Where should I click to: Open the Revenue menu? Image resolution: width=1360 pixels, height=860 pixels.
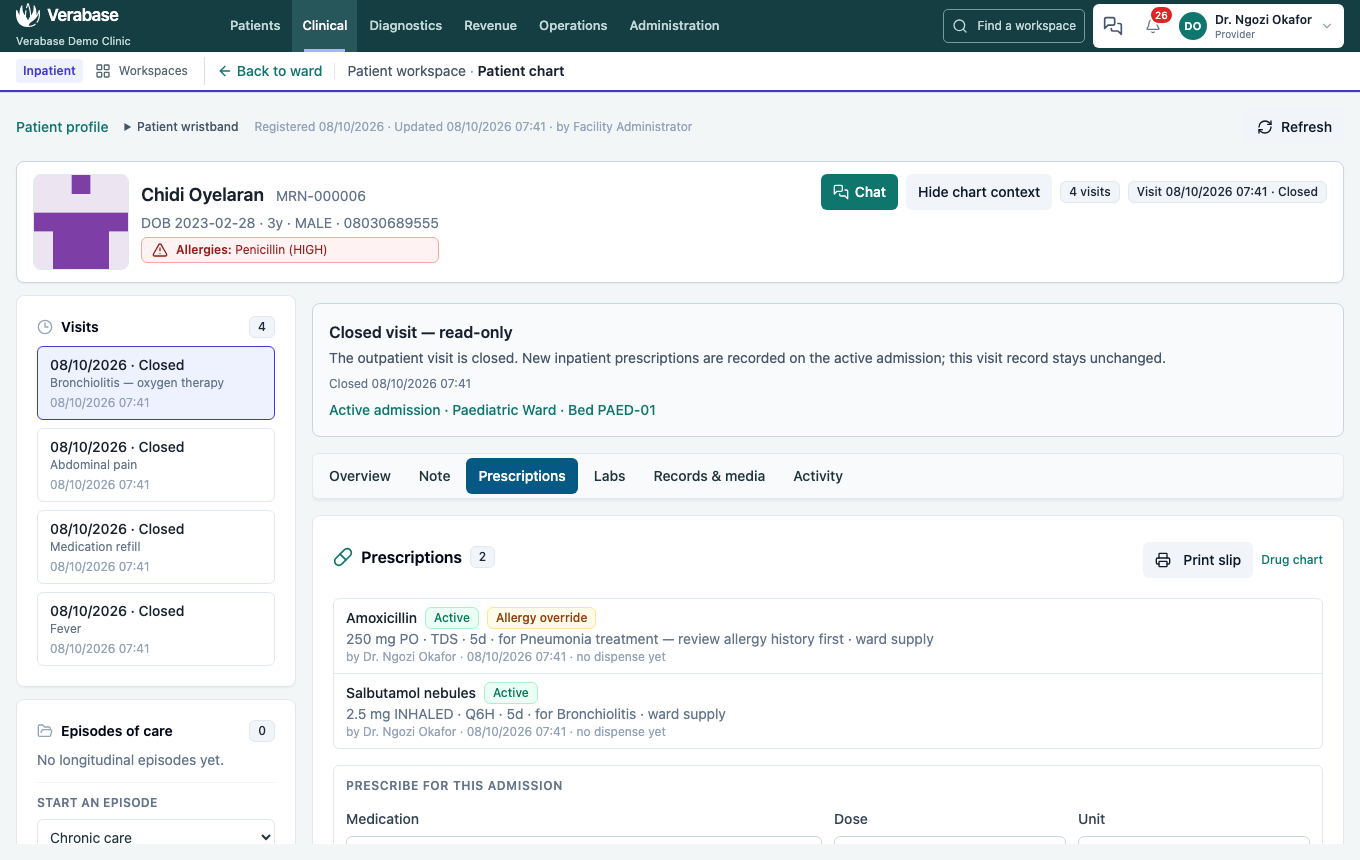point(490,26)
